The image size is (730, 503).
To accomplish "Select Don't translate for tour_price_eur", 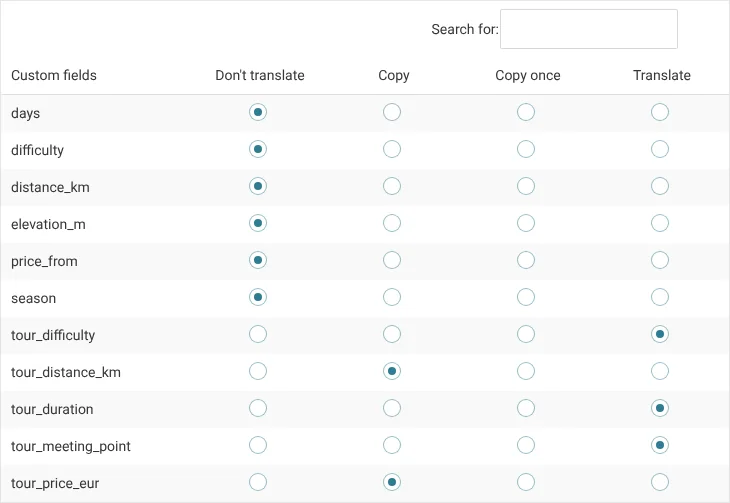I will pyautogui.click(x=258, y=482).
